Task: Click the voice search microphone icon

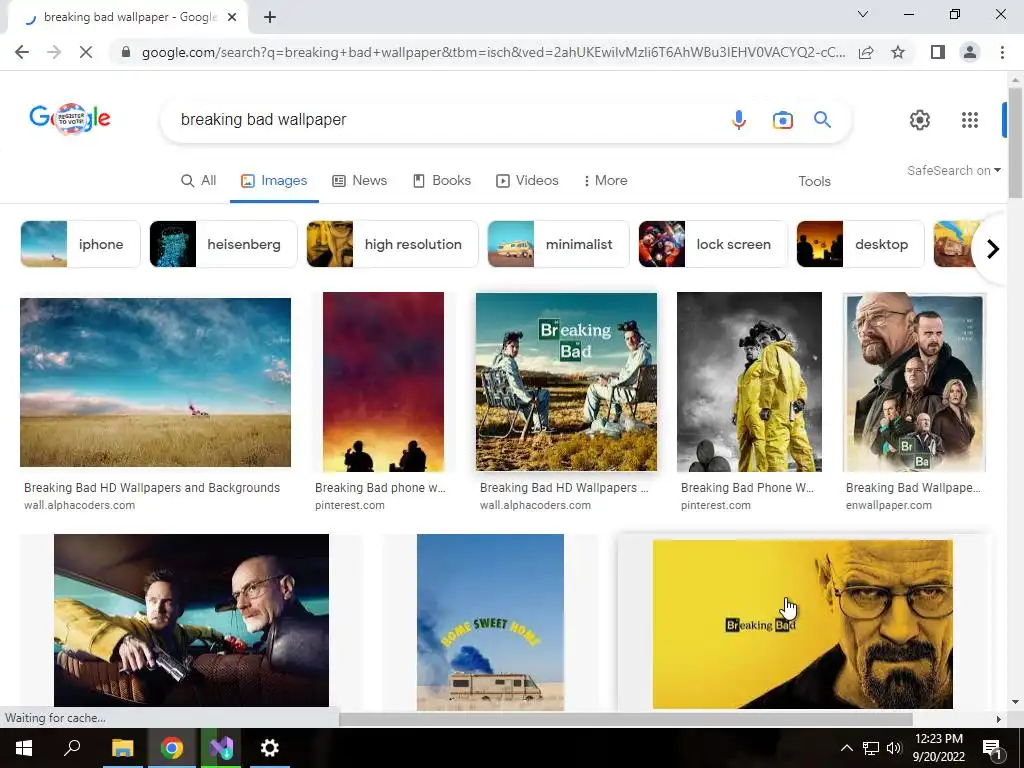Action: (739, 120)
